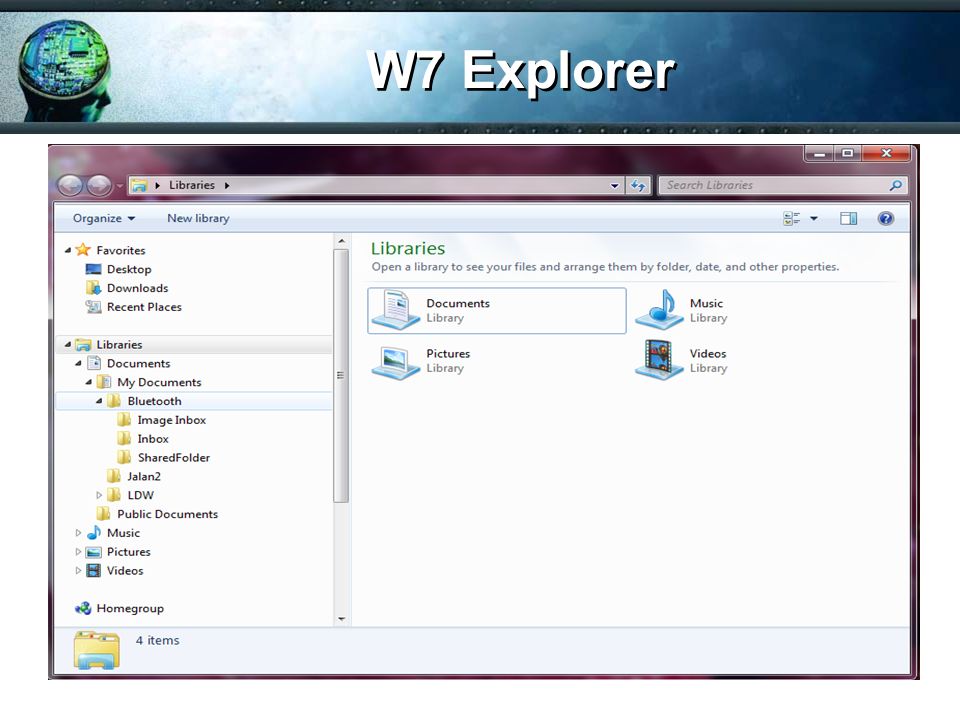The width and height of the screenshot is (960, 720).
Task: Click navigation pane scrollbar down arrow
Action: 342,619
